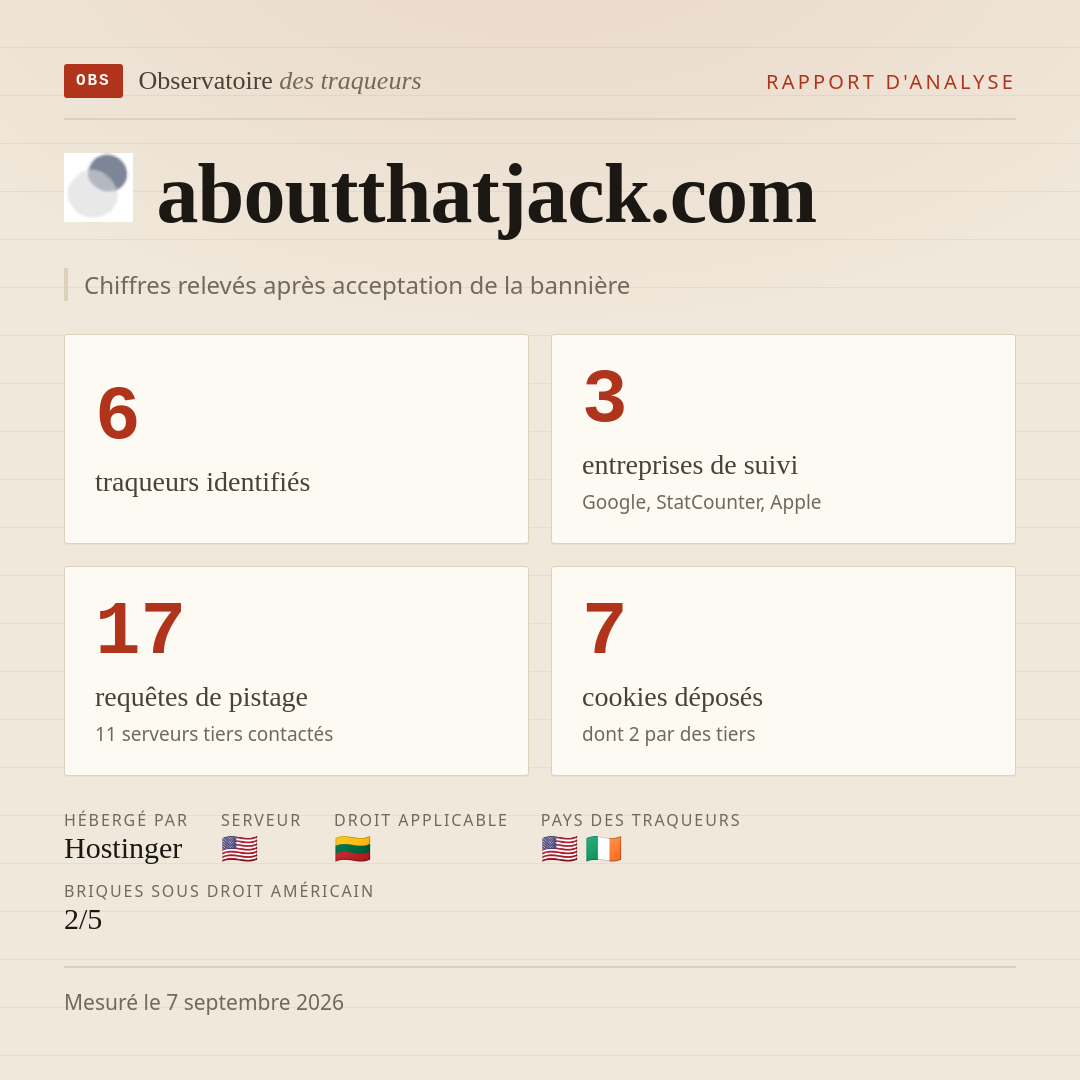
Task: Click the red OBS logo badge
Action: point(94,81)
